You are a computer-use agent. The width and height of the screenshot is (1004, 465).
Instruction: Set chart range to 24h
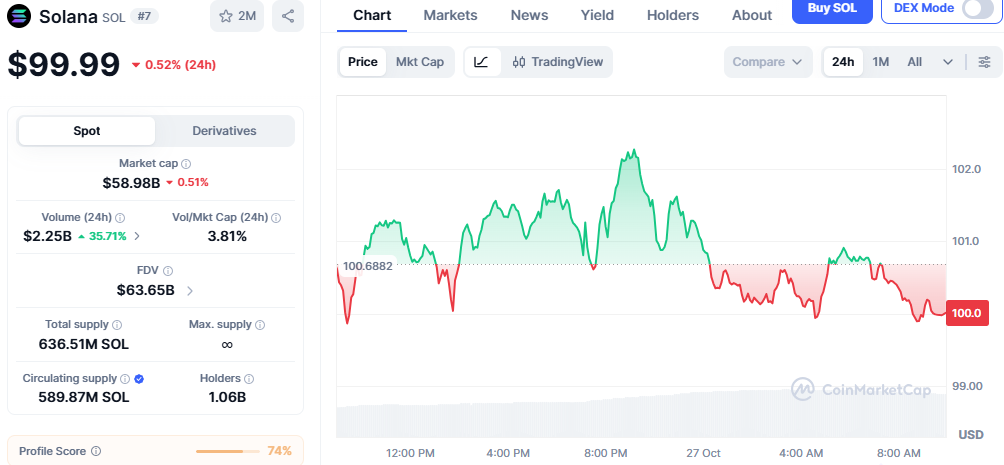pos(843,62)
